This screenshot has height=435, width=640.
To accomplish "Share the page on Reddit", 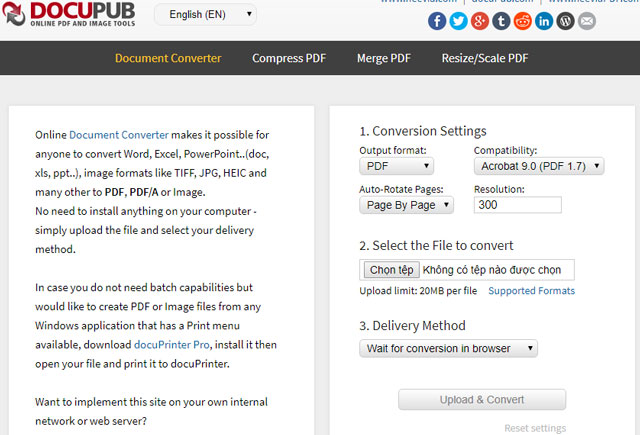I will pos(522,21).
